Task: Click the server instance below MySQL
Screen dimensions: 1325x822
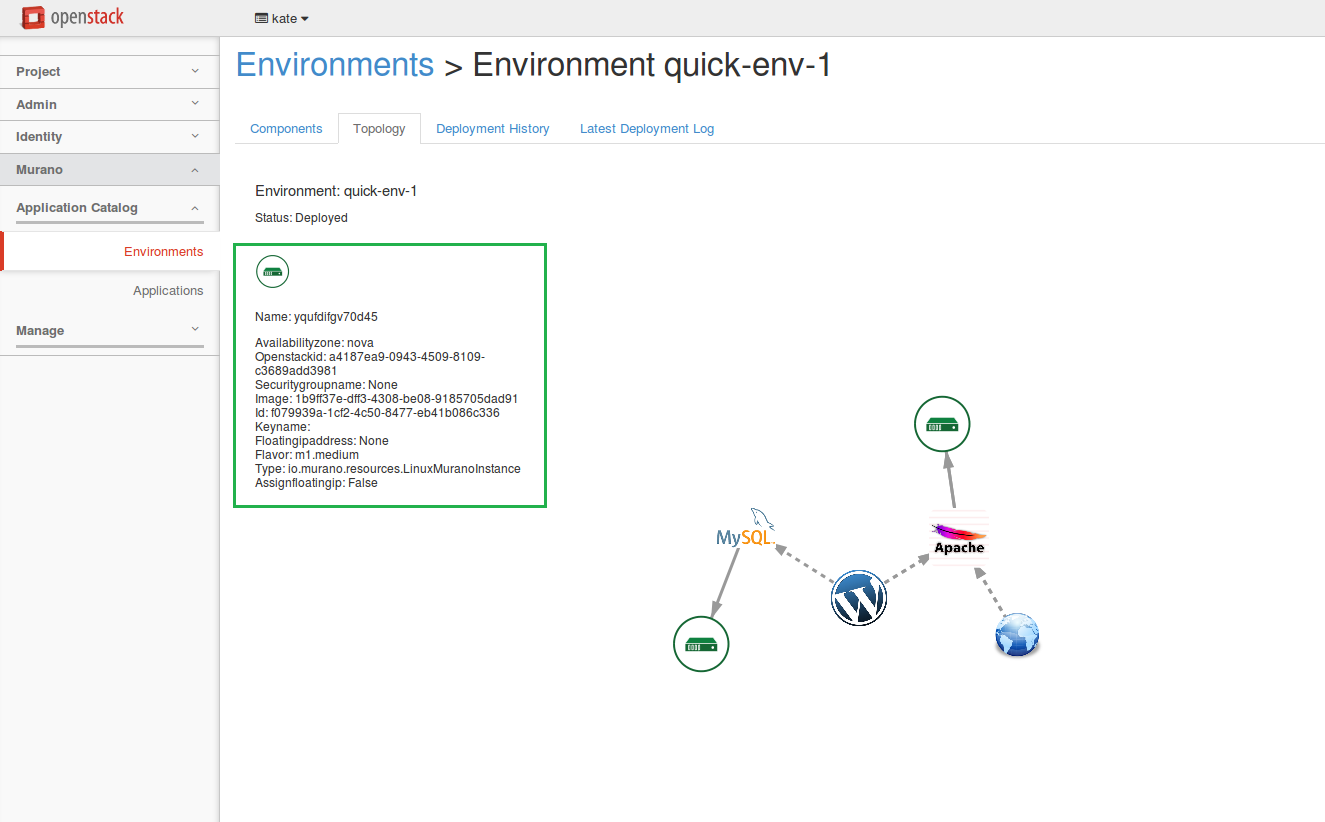Action: pyautogui.click(x=701, y=644)
